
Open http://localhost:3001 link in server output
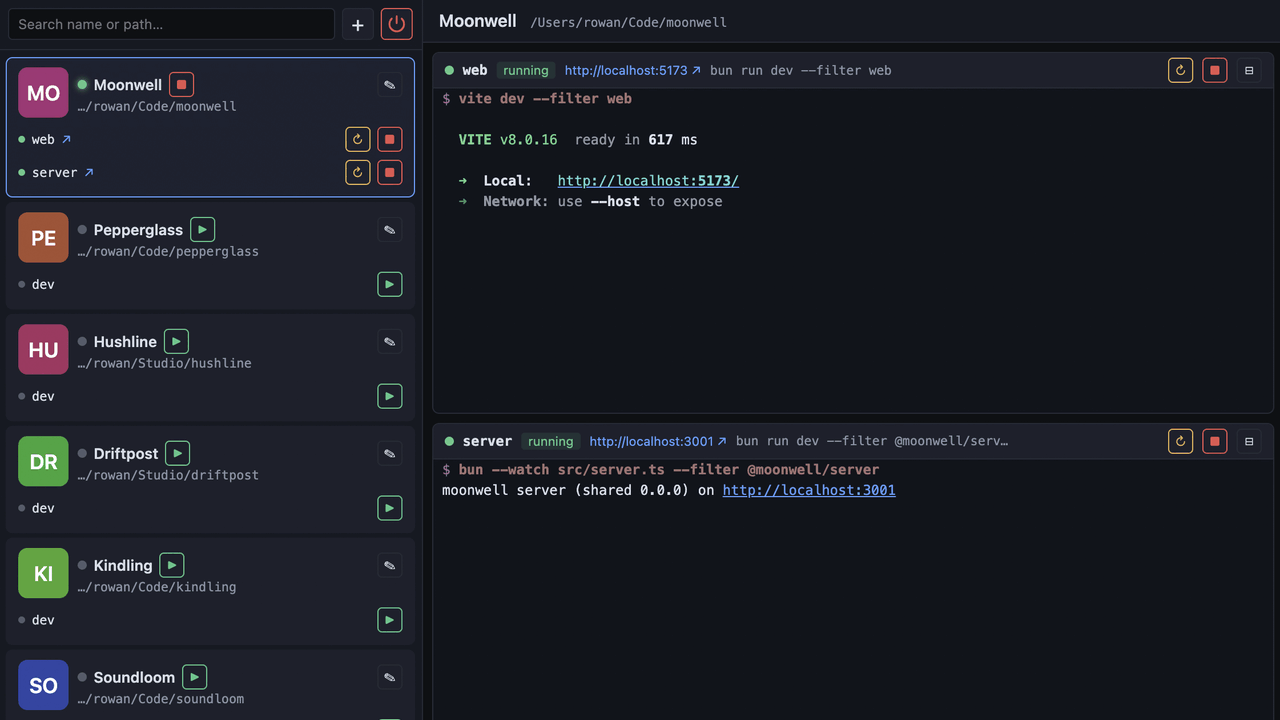(x=809, y=490)
